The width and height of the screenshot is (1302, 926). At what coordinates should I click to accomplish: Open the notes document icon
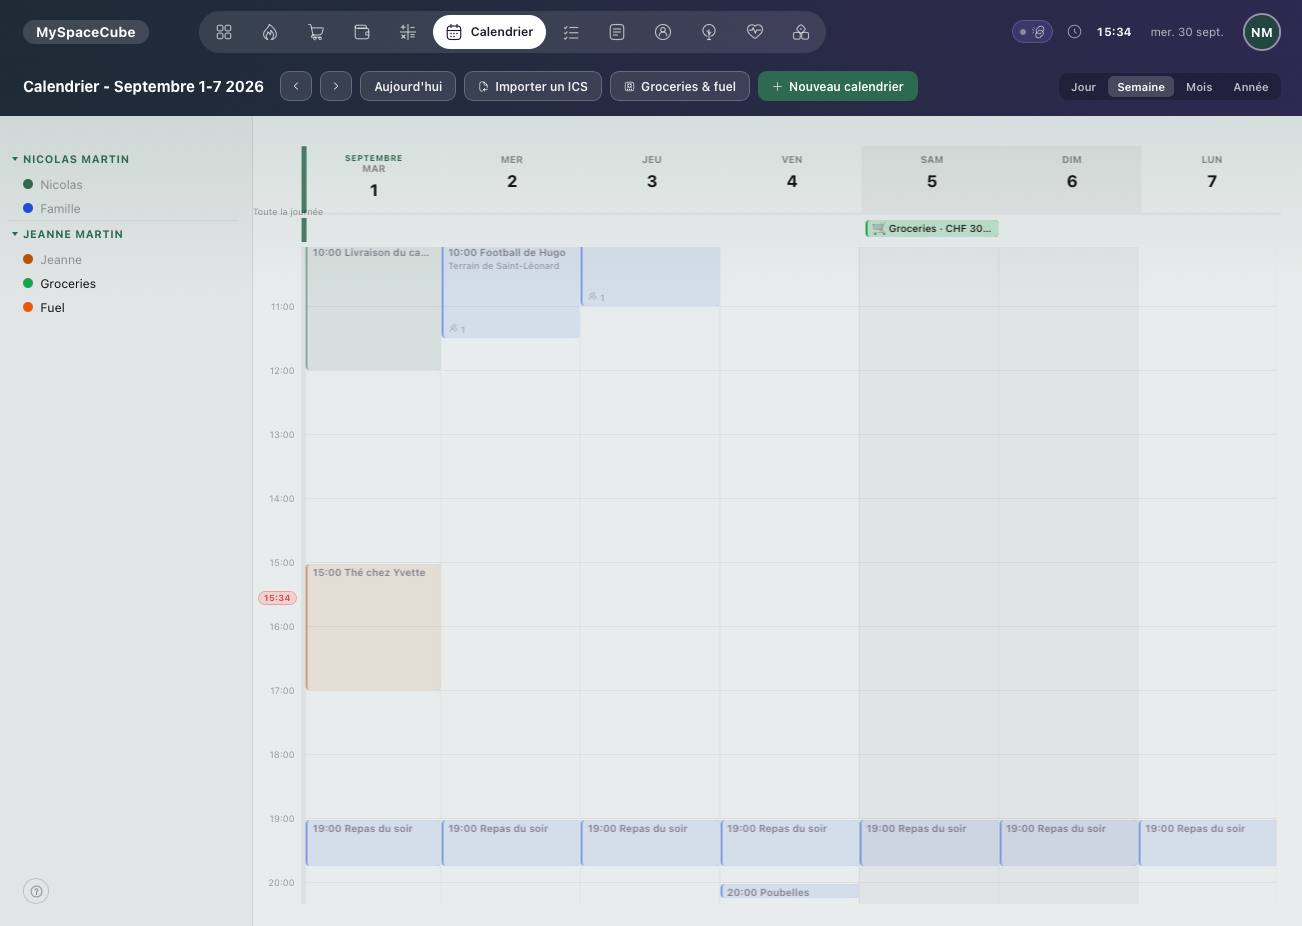pos(617,32)
